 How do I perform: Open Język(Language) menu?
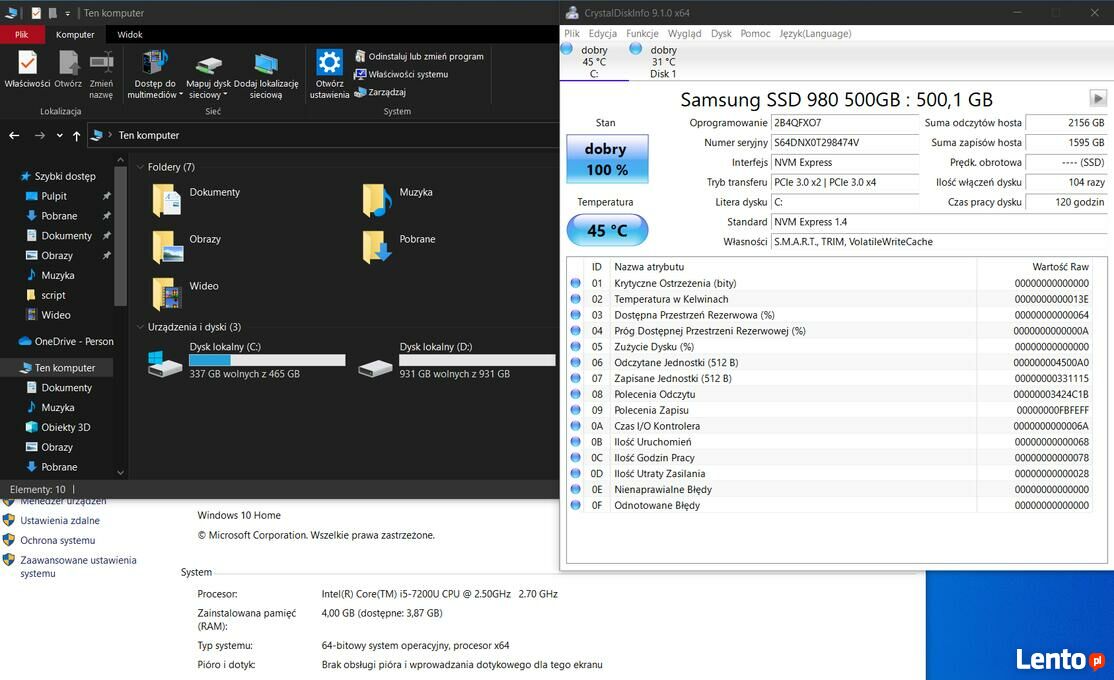click(x=815, y=33)
